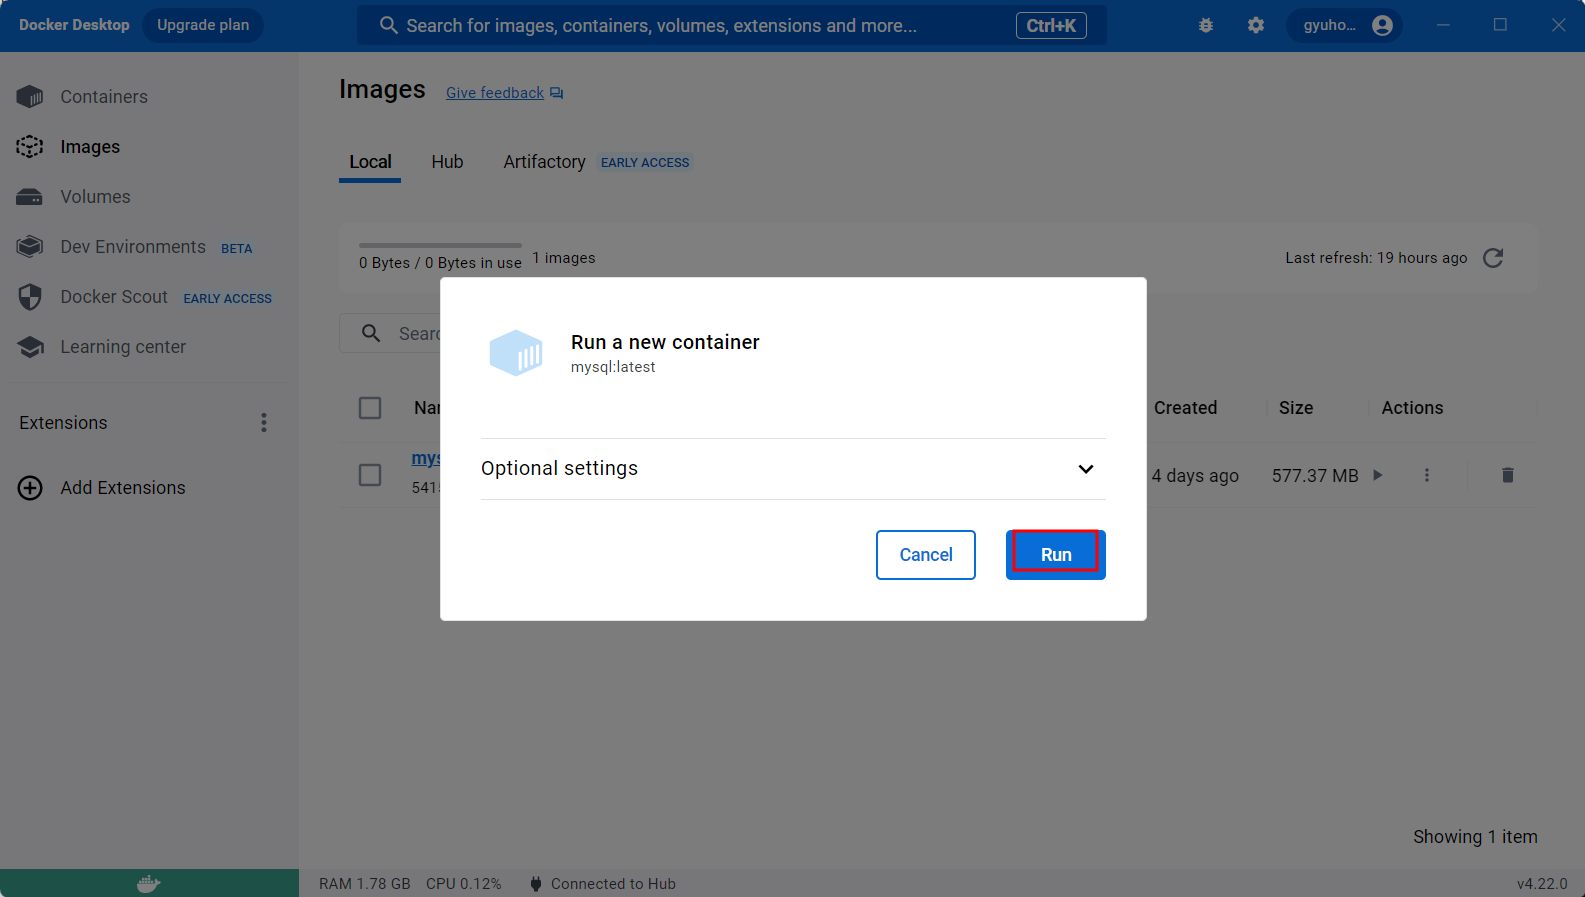Viewport: 1585px width, 897px height.
Task: Click the disk usage bar
Action: (440, 245)
